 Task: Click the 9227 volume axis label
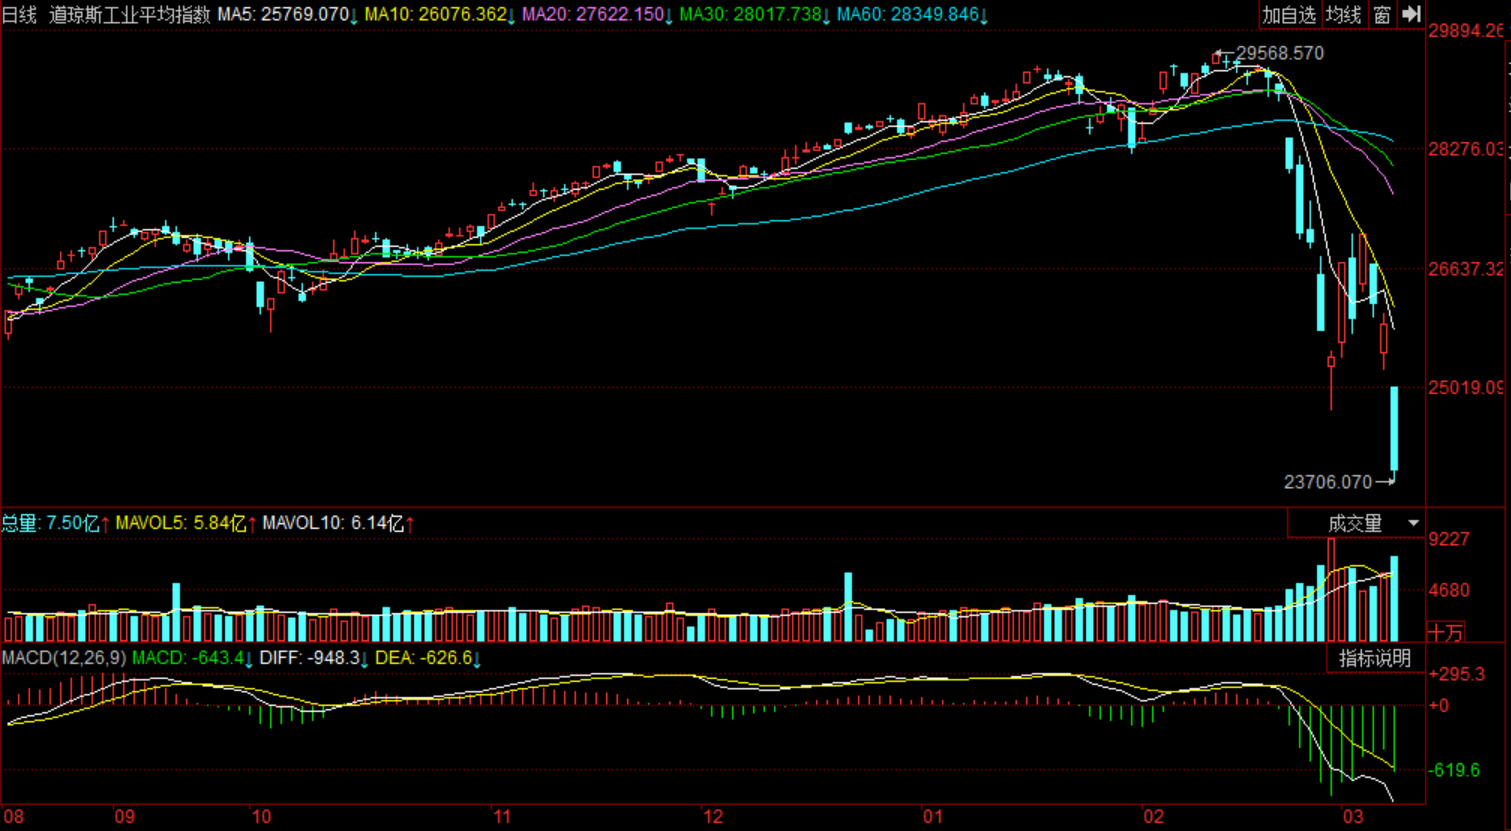(1449, 539)
